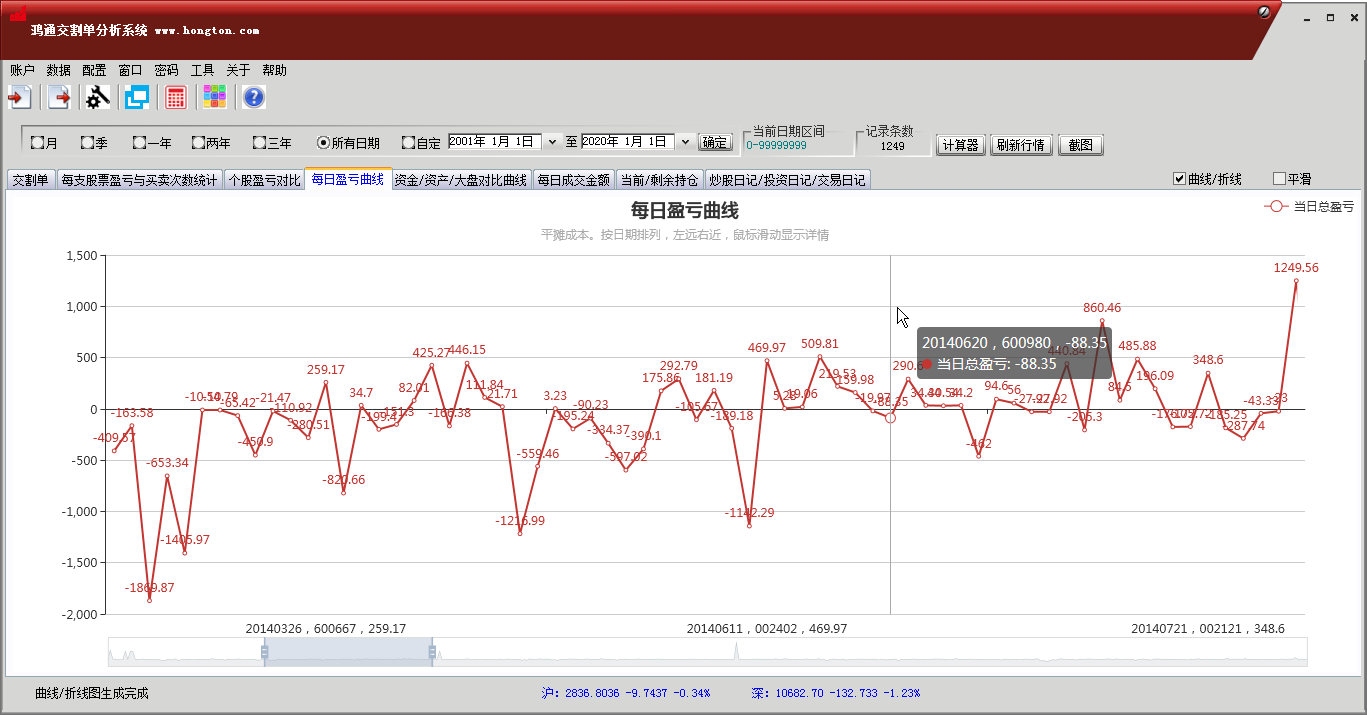Open the 关于 menu
Viewport: 1367px width, 715px height.
pyautogui.click(x=238, y=70)
